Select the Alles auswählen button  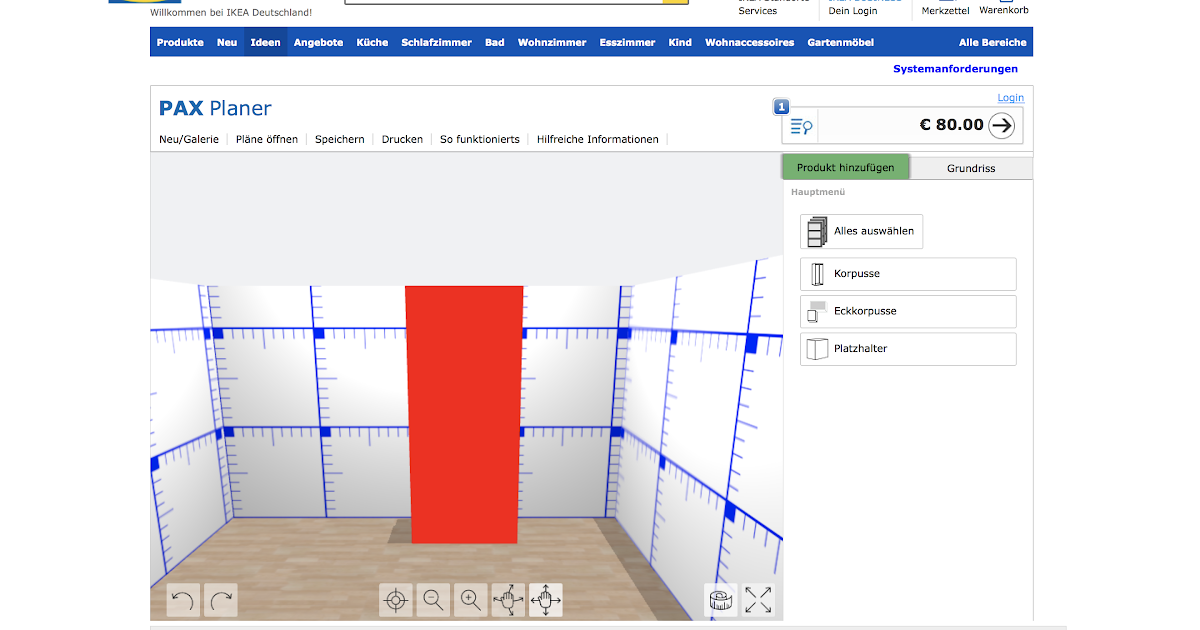[x=861, y=231]
